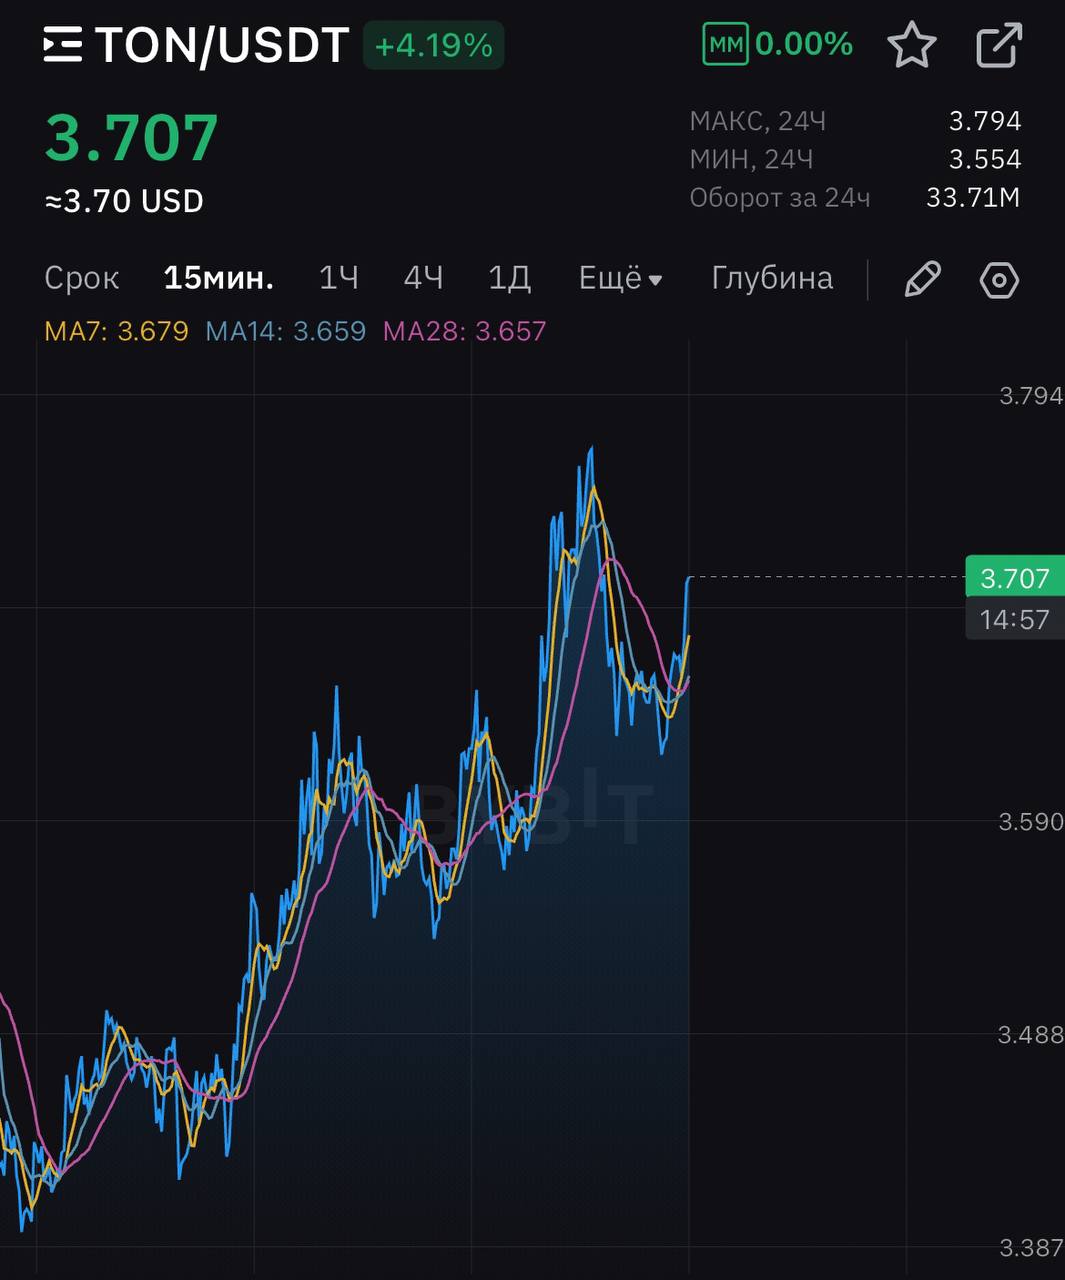Switch to the 1Ч timeframe
1065x1280 pixels.
339,278
